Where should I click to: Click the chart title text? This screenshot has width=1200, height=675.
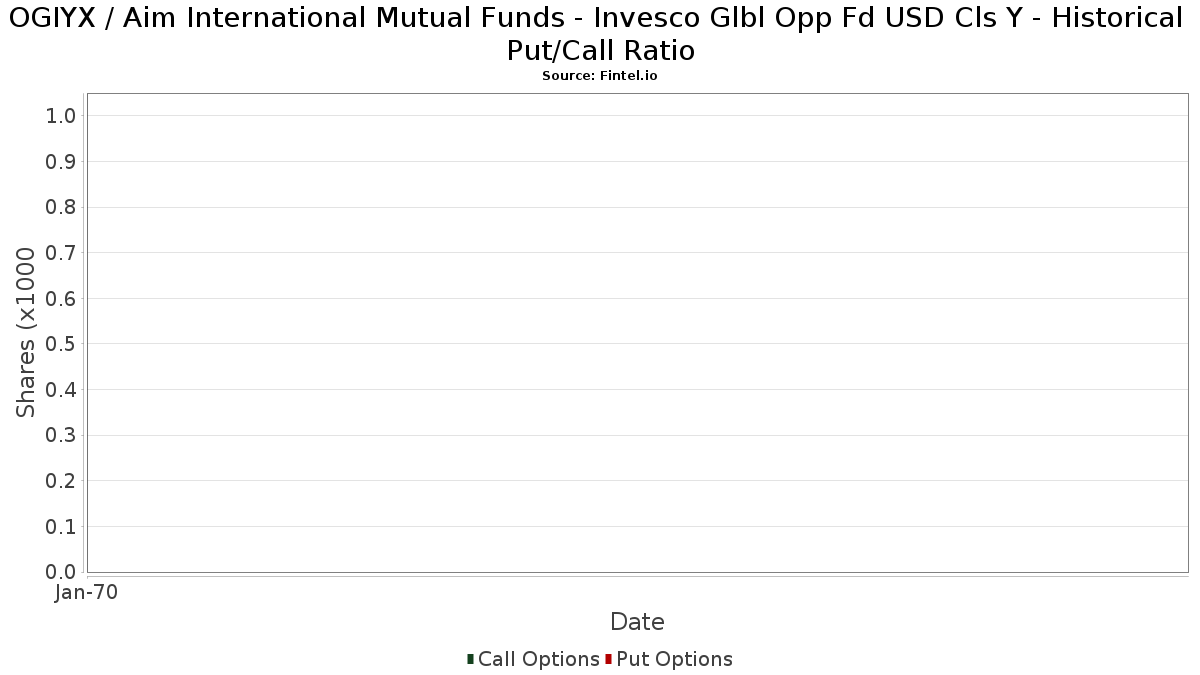coord(600,33)
